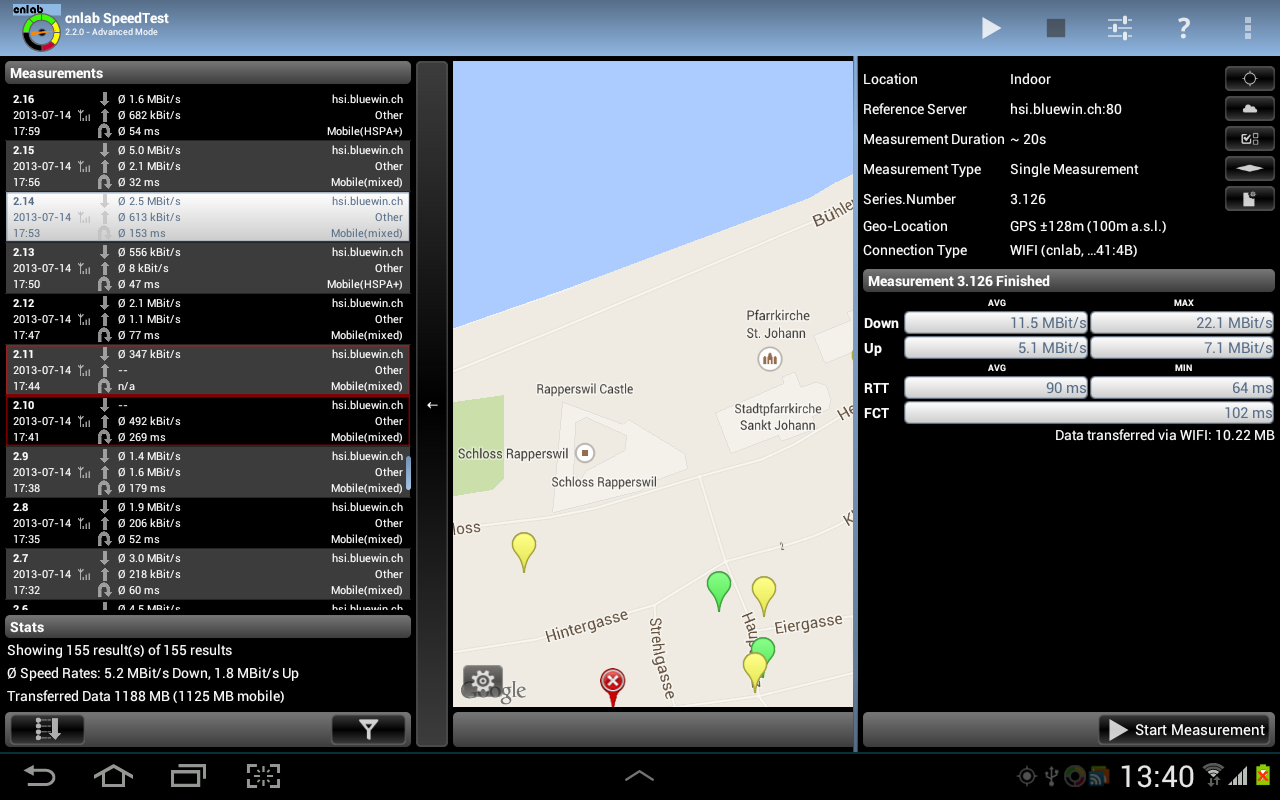Screen dimensions: 1280x800
Task: Open the overflow menu in top bar
Action: click(1247, 28)
